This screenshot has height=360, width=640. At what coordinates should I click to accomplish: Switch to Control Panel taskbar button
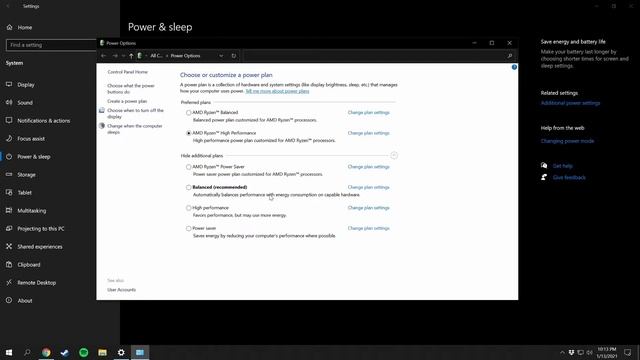(140, 352)
